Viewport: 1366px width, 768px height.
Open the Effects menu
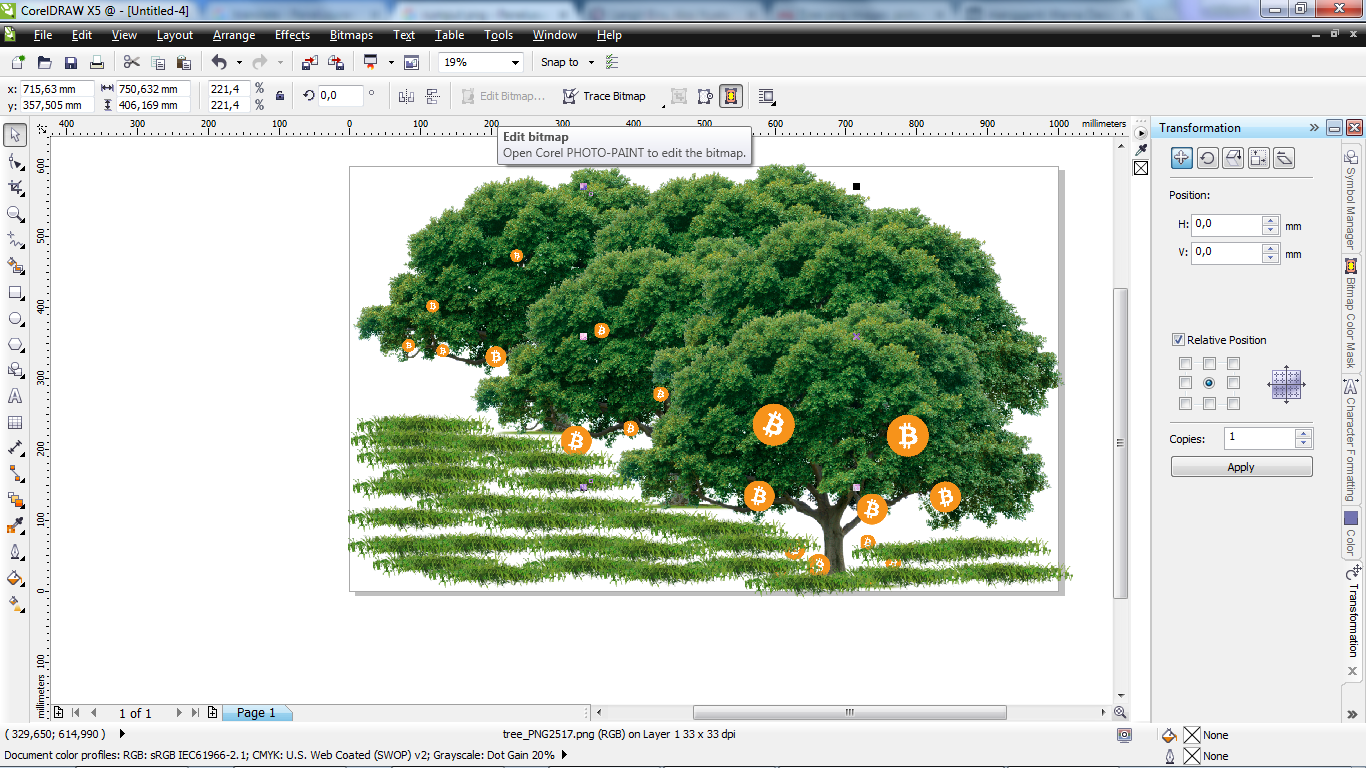click(293, 35)
